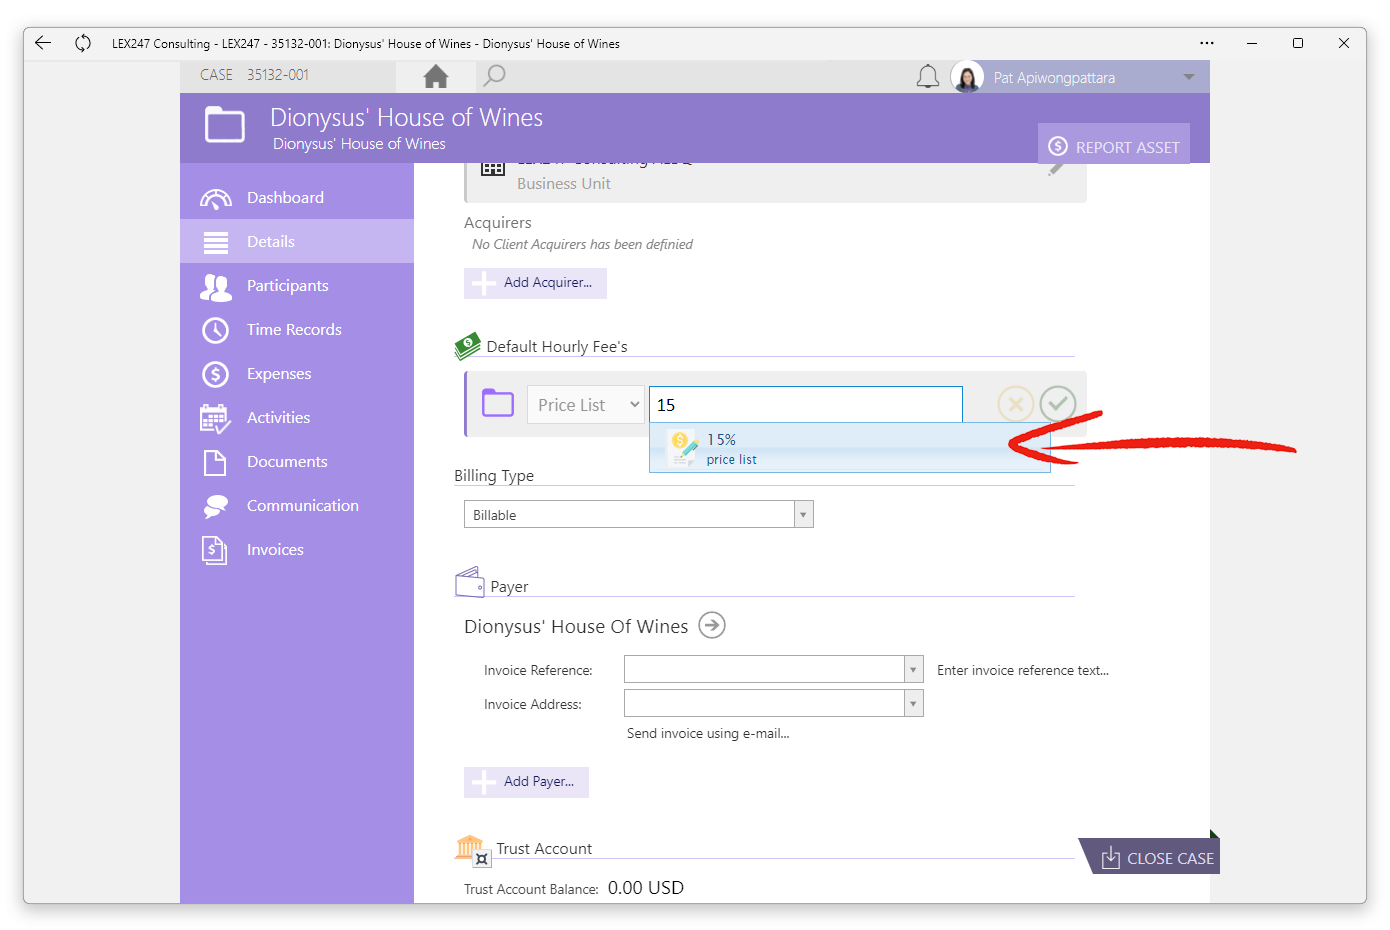Expand the Invoice Reference combo box arrow
This screenshot has width=1390, height=930.
tap(913, 670)
